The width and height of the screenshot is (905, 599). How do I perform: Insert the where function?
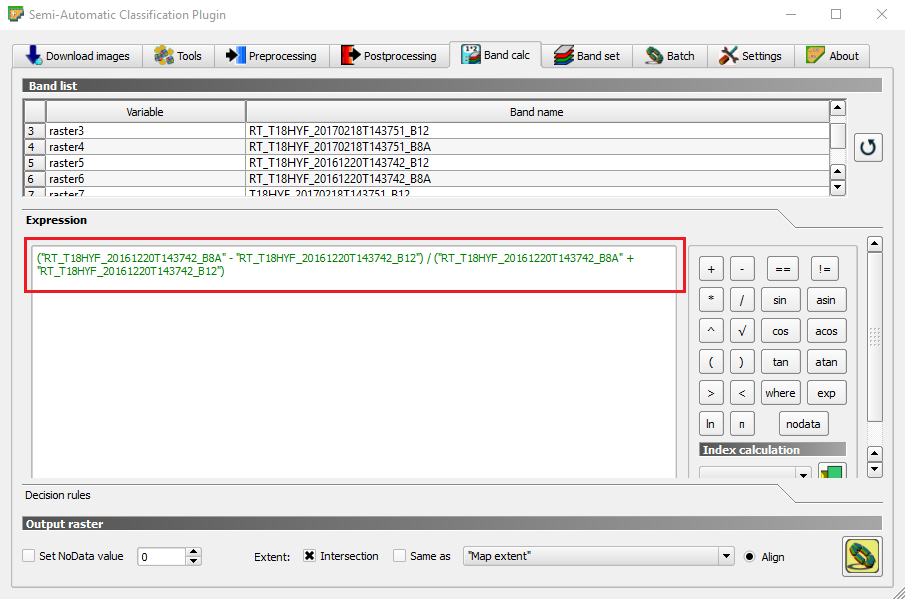click(780, 393)
